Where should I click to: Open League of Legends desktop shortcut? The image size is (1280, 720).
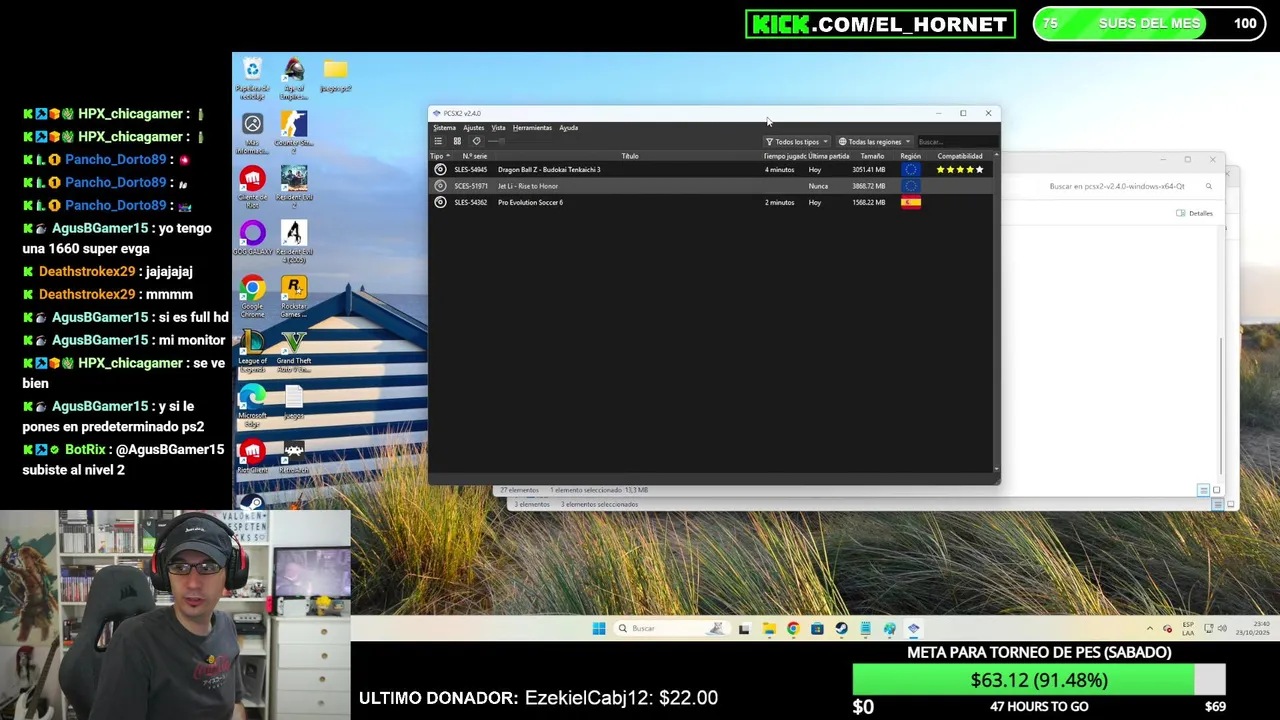point(252,352)
